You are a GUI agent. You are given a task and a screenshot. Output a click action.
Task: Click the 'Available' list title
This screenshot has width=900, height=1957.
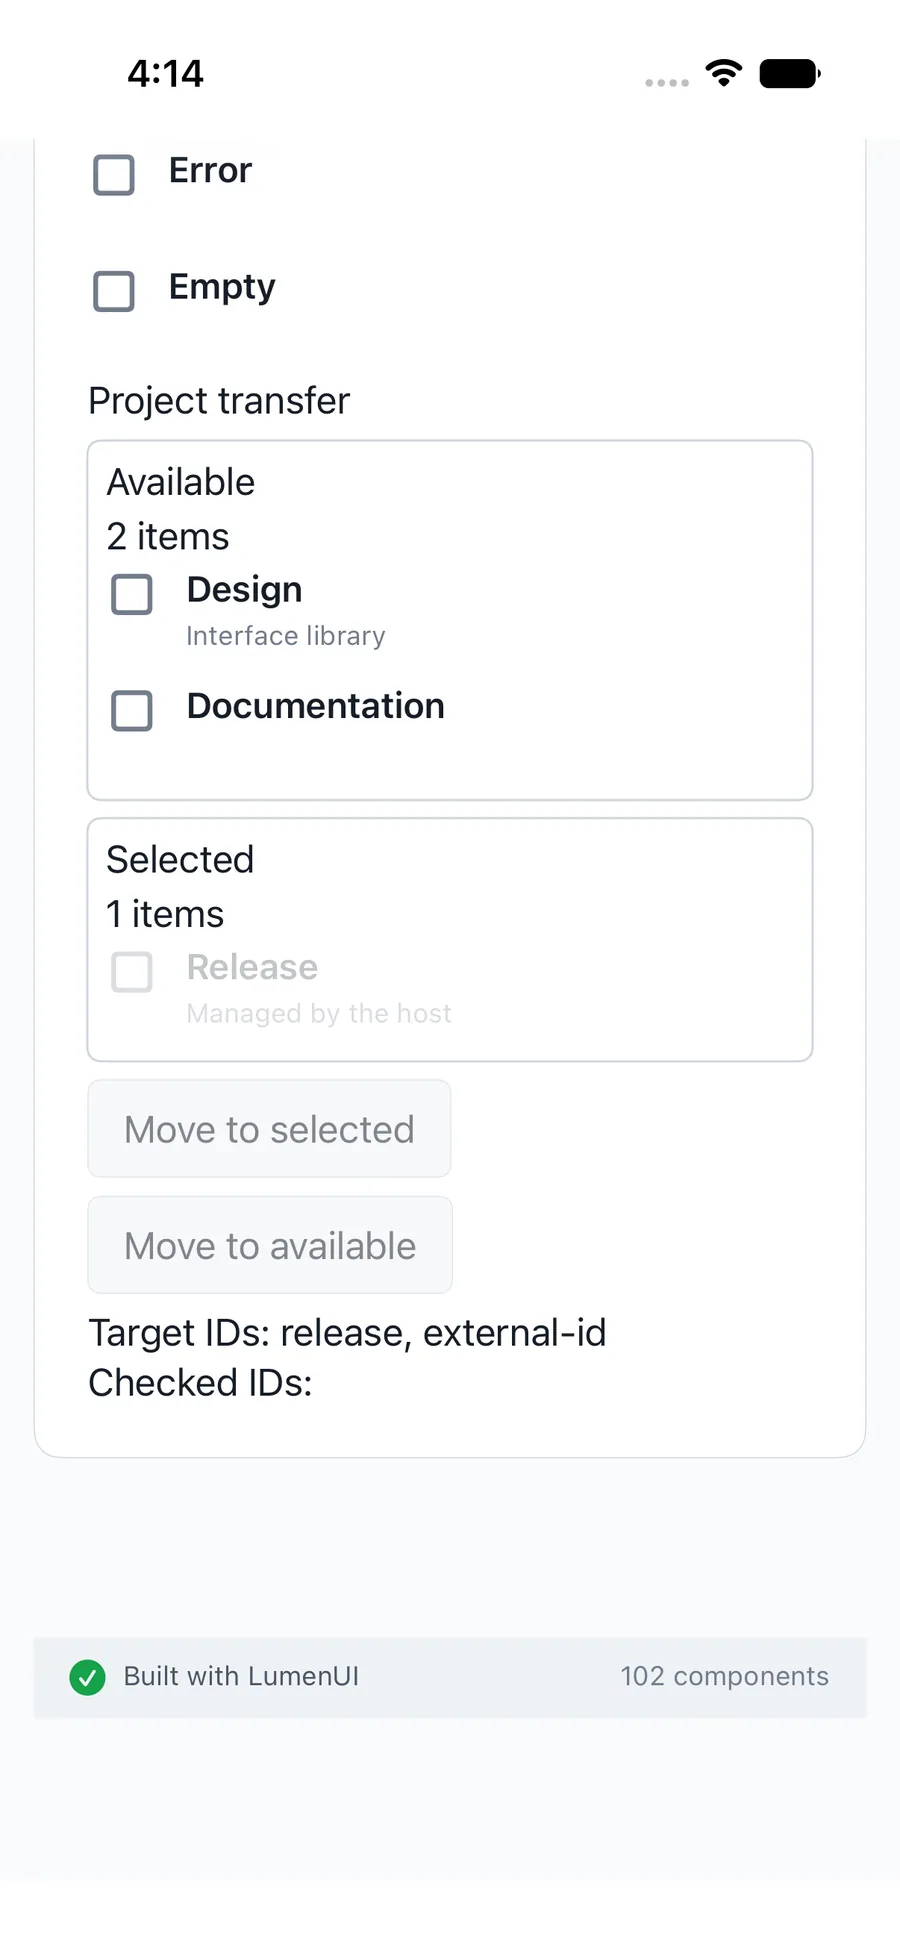pyautogui.click(x=181, y=482)
